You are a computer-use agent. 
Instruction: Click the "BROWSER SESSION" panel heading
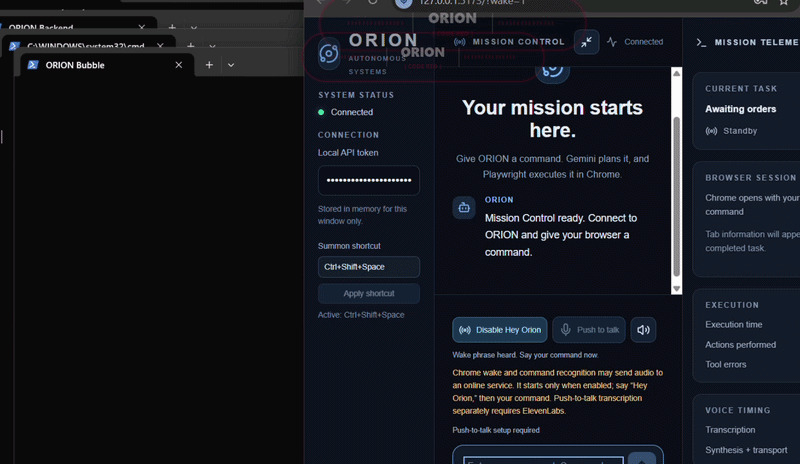coord(751,178)
